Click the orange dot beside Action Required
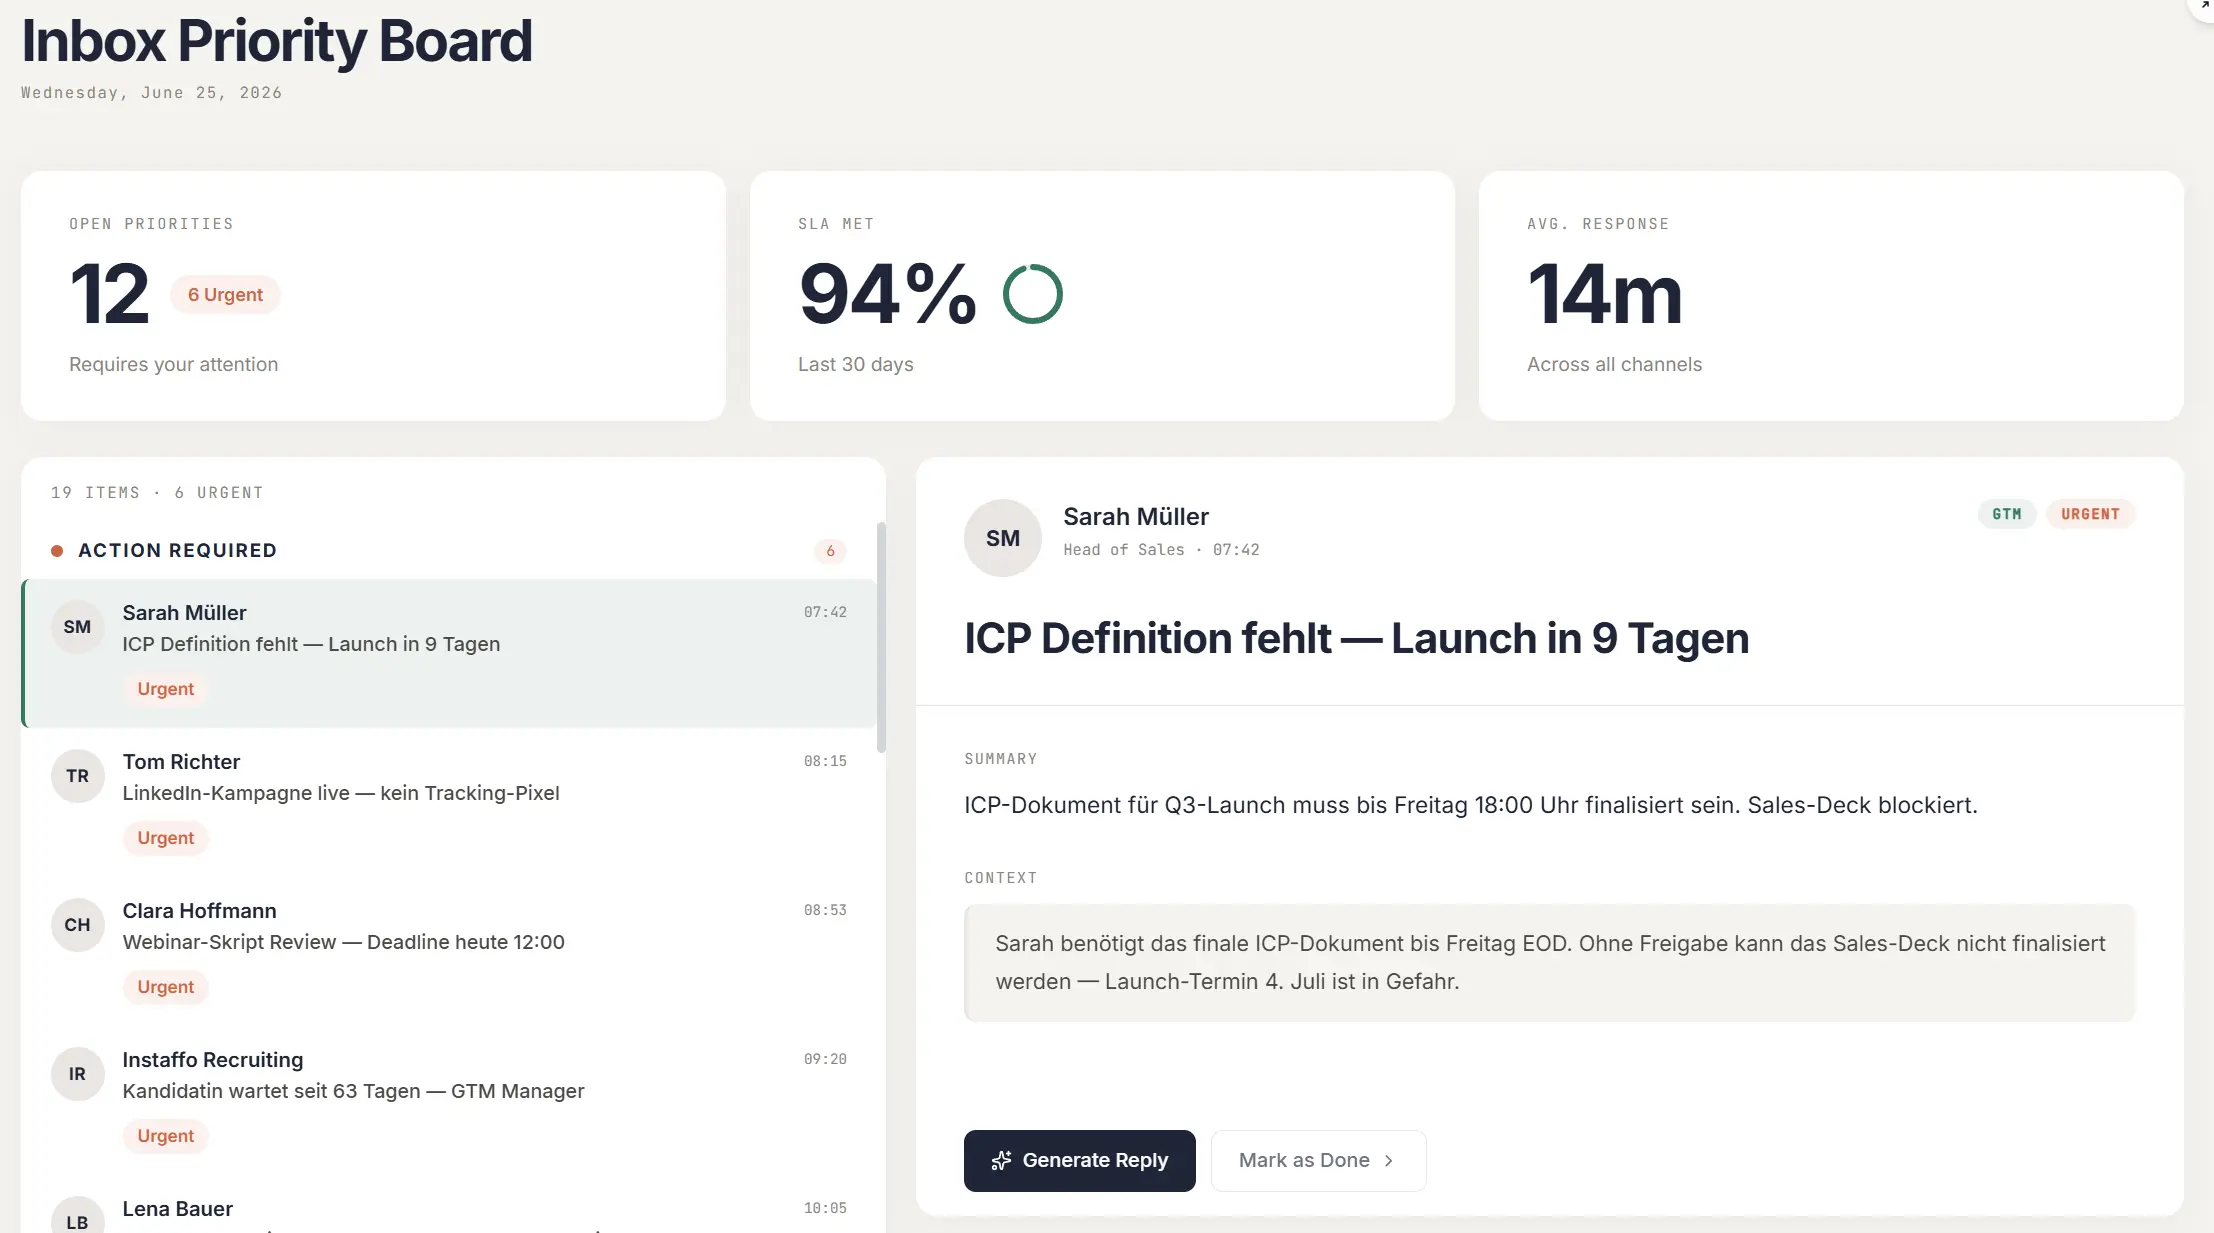 pos(57,551)
